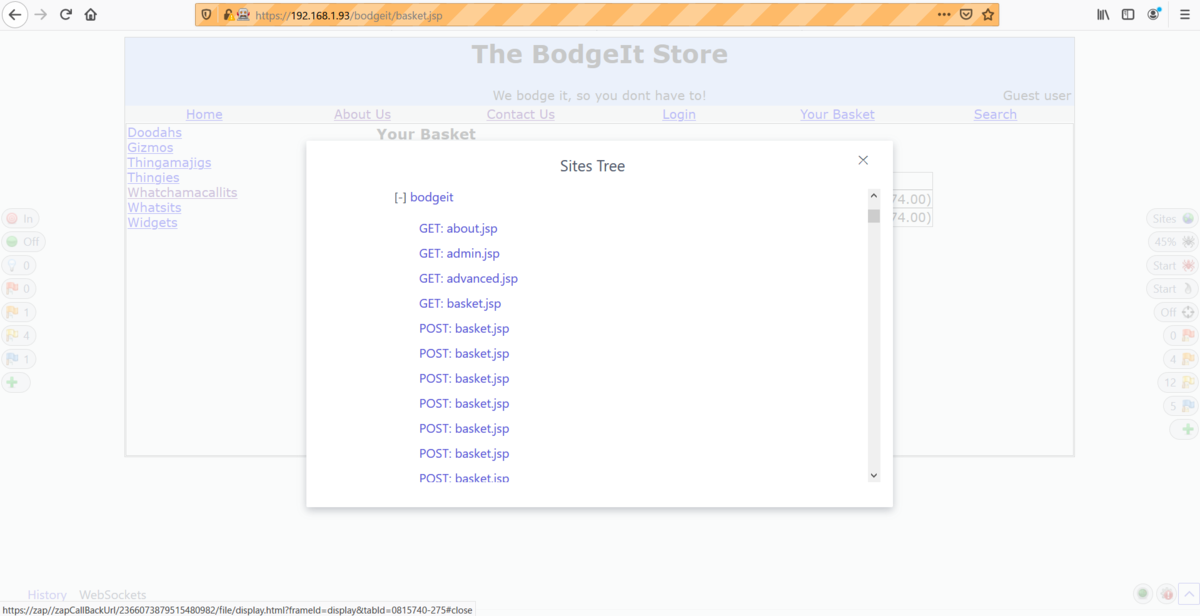Screen dimensions: 1200x616
Task: Click the Sites Tree scrollbar down arrow
Action: point(873,476)
